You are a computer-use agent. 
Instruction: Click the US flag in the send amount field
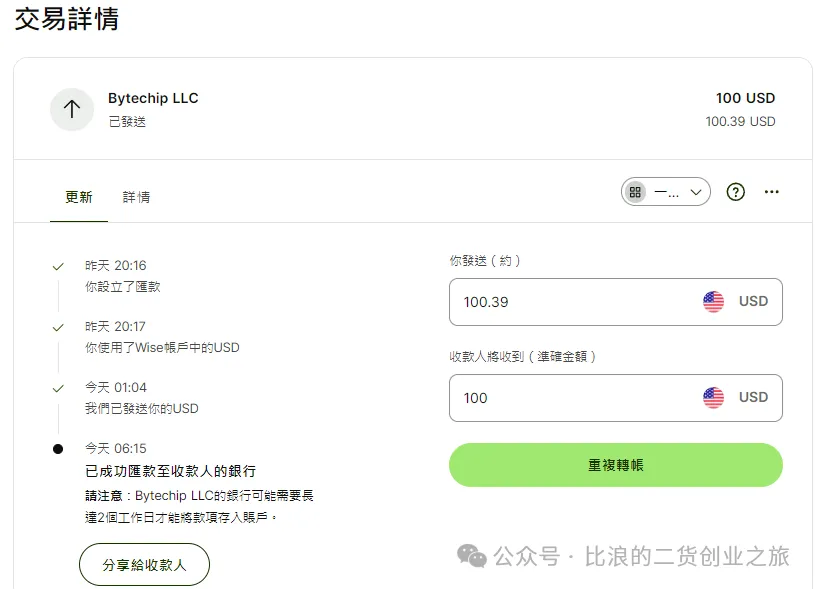pos(713,302)
